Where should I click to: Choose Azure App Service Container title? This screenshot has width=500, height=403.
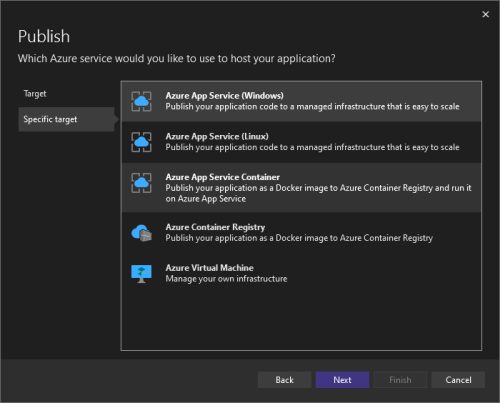[x=222, y=177]
